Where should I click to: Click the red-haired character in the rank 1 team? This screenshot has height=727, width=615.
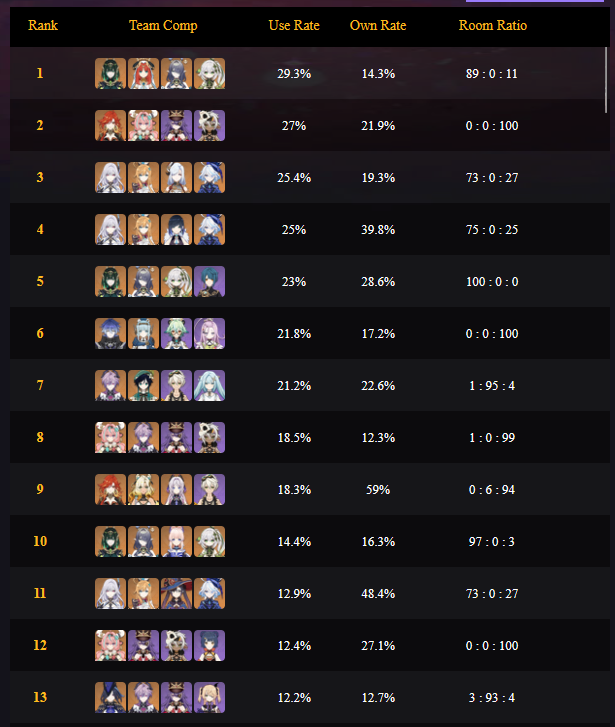point(143,73)
